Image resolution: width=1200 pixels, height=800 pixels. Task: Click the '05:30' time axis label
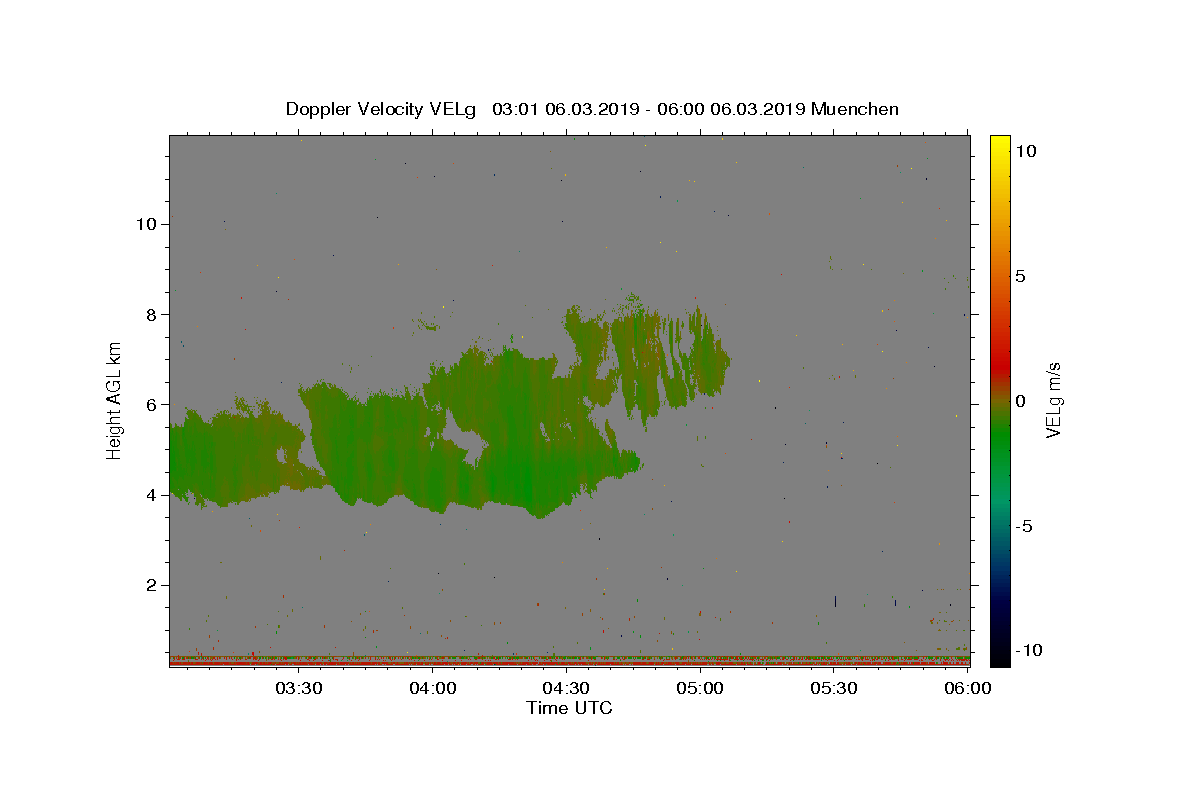(834, 688)
